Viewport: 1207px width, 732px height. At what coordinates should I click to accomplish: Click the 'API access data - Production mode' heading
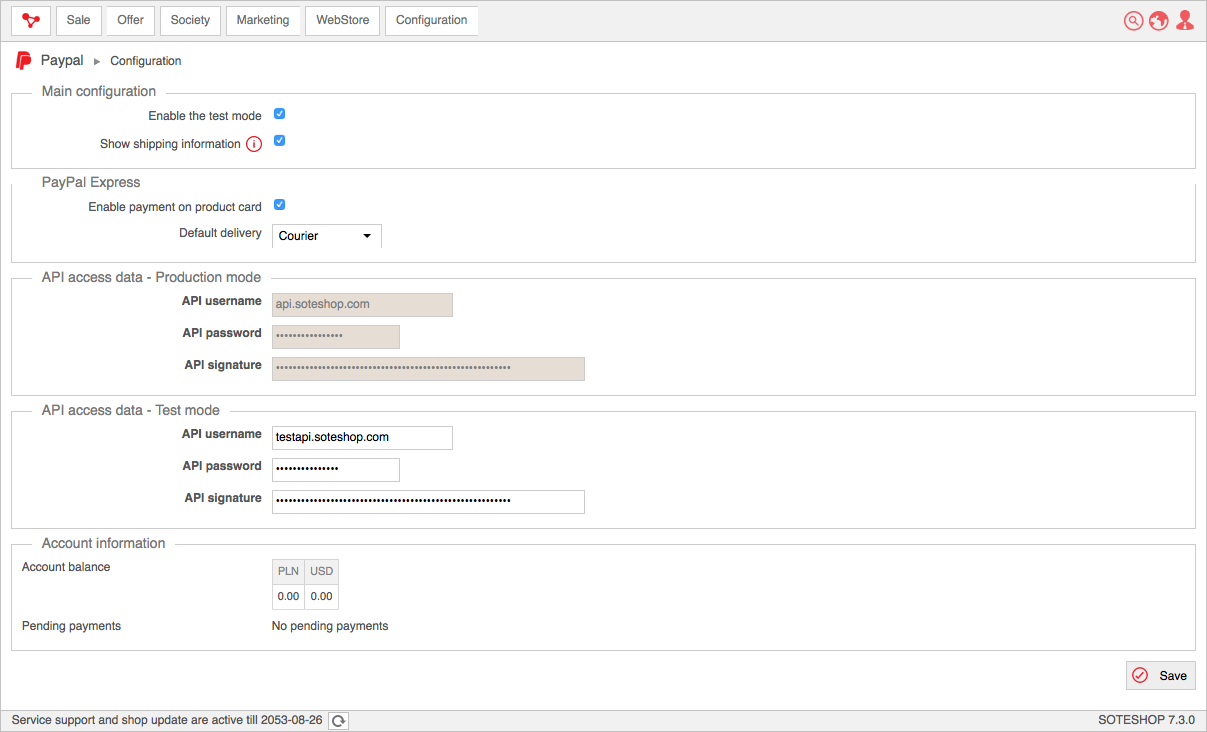pyautogui.click(x=151, y=278)
